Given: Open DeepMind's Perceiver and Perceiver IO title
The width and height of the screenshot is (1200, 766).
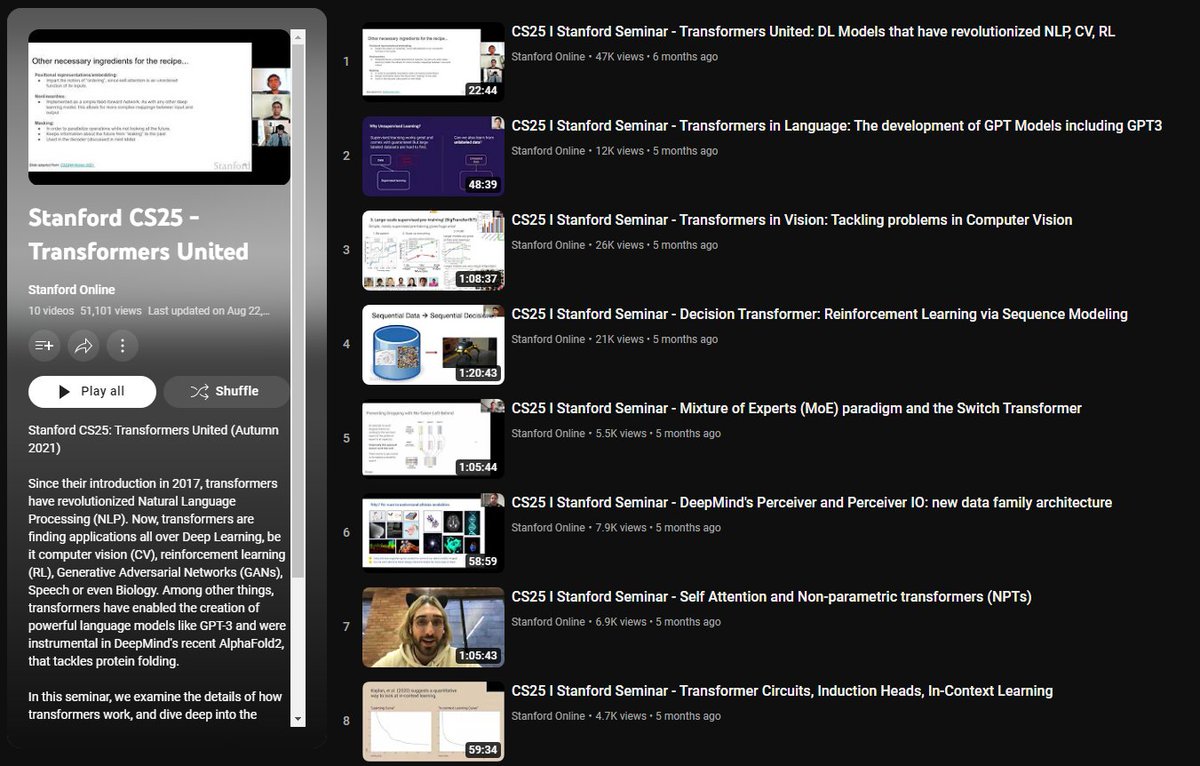Looking at the screenshot, I should point(811,502).
